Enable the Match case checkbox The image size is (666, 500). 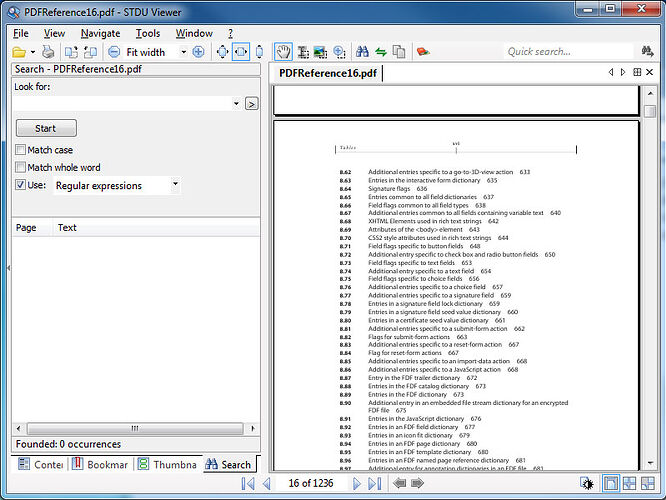20,150
